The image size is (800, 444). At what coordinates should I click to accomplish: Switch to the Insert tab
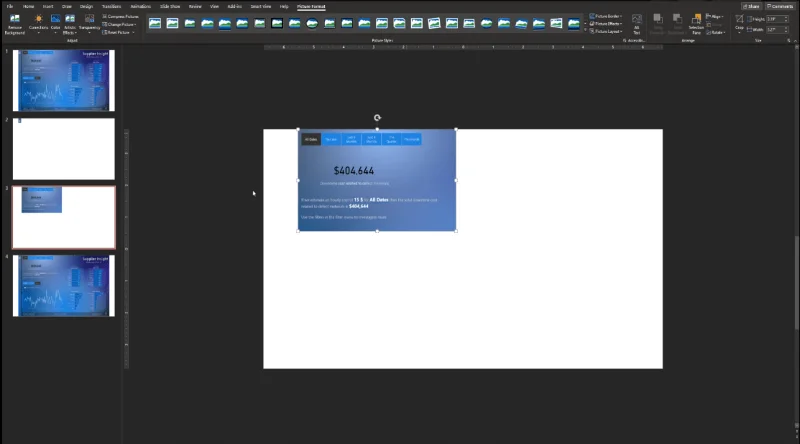[x=48, y=7]
